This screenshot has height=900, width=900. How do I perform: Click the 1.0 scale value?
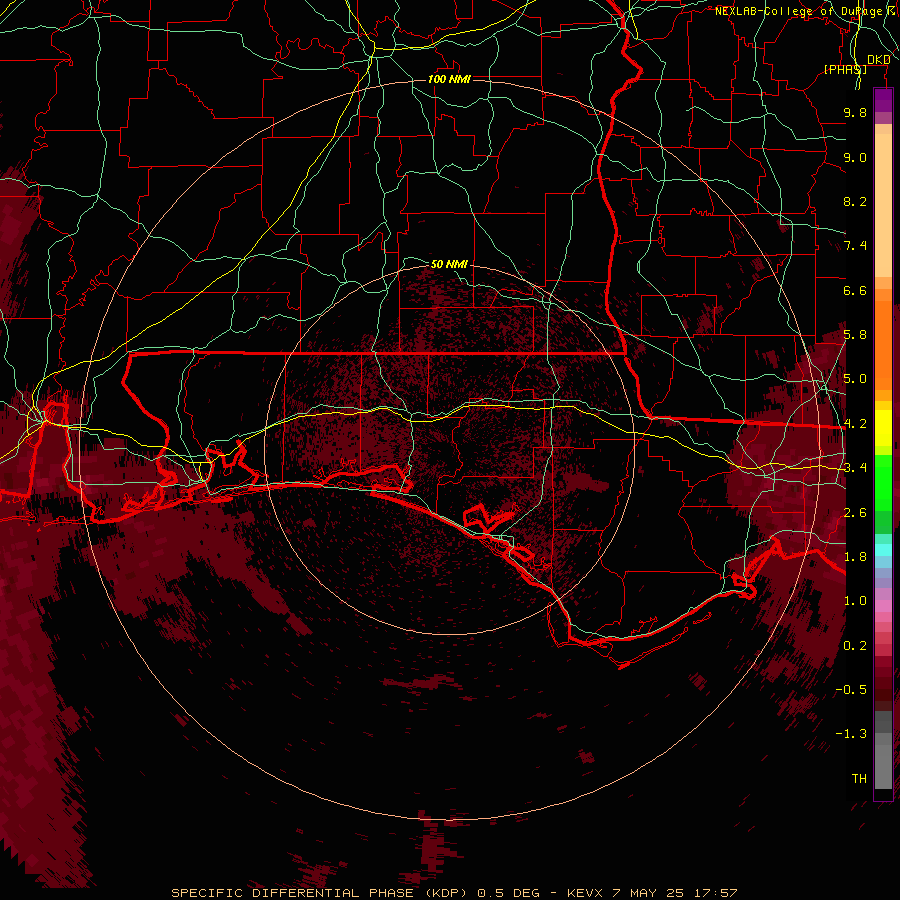[855, 601]
